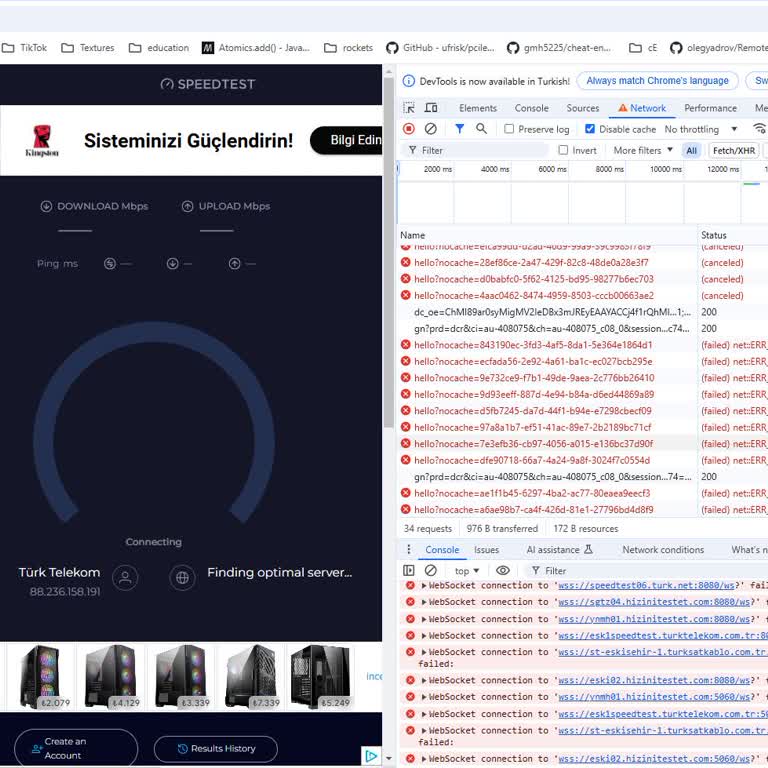This screenshot has height=768, width=768.
Task: Click Create an Account button
Action: coord(76,748)
